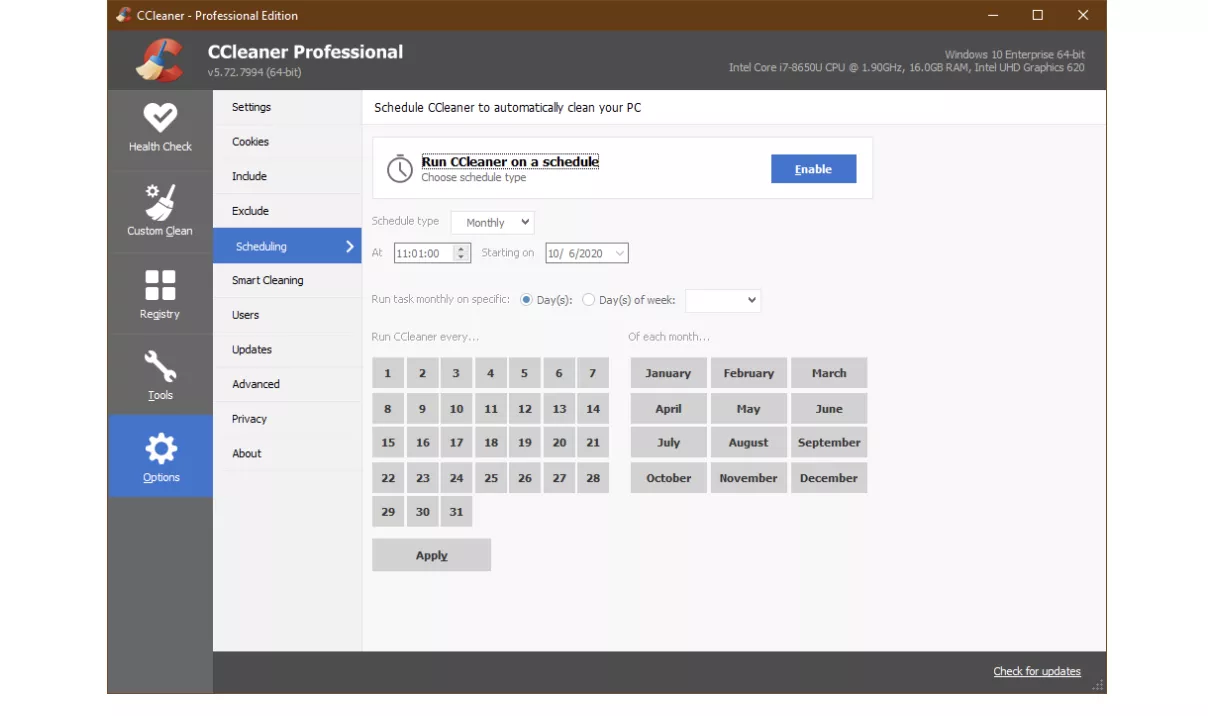Toggle the October month button
1208x716 pixels.
(x=668, y=478)
